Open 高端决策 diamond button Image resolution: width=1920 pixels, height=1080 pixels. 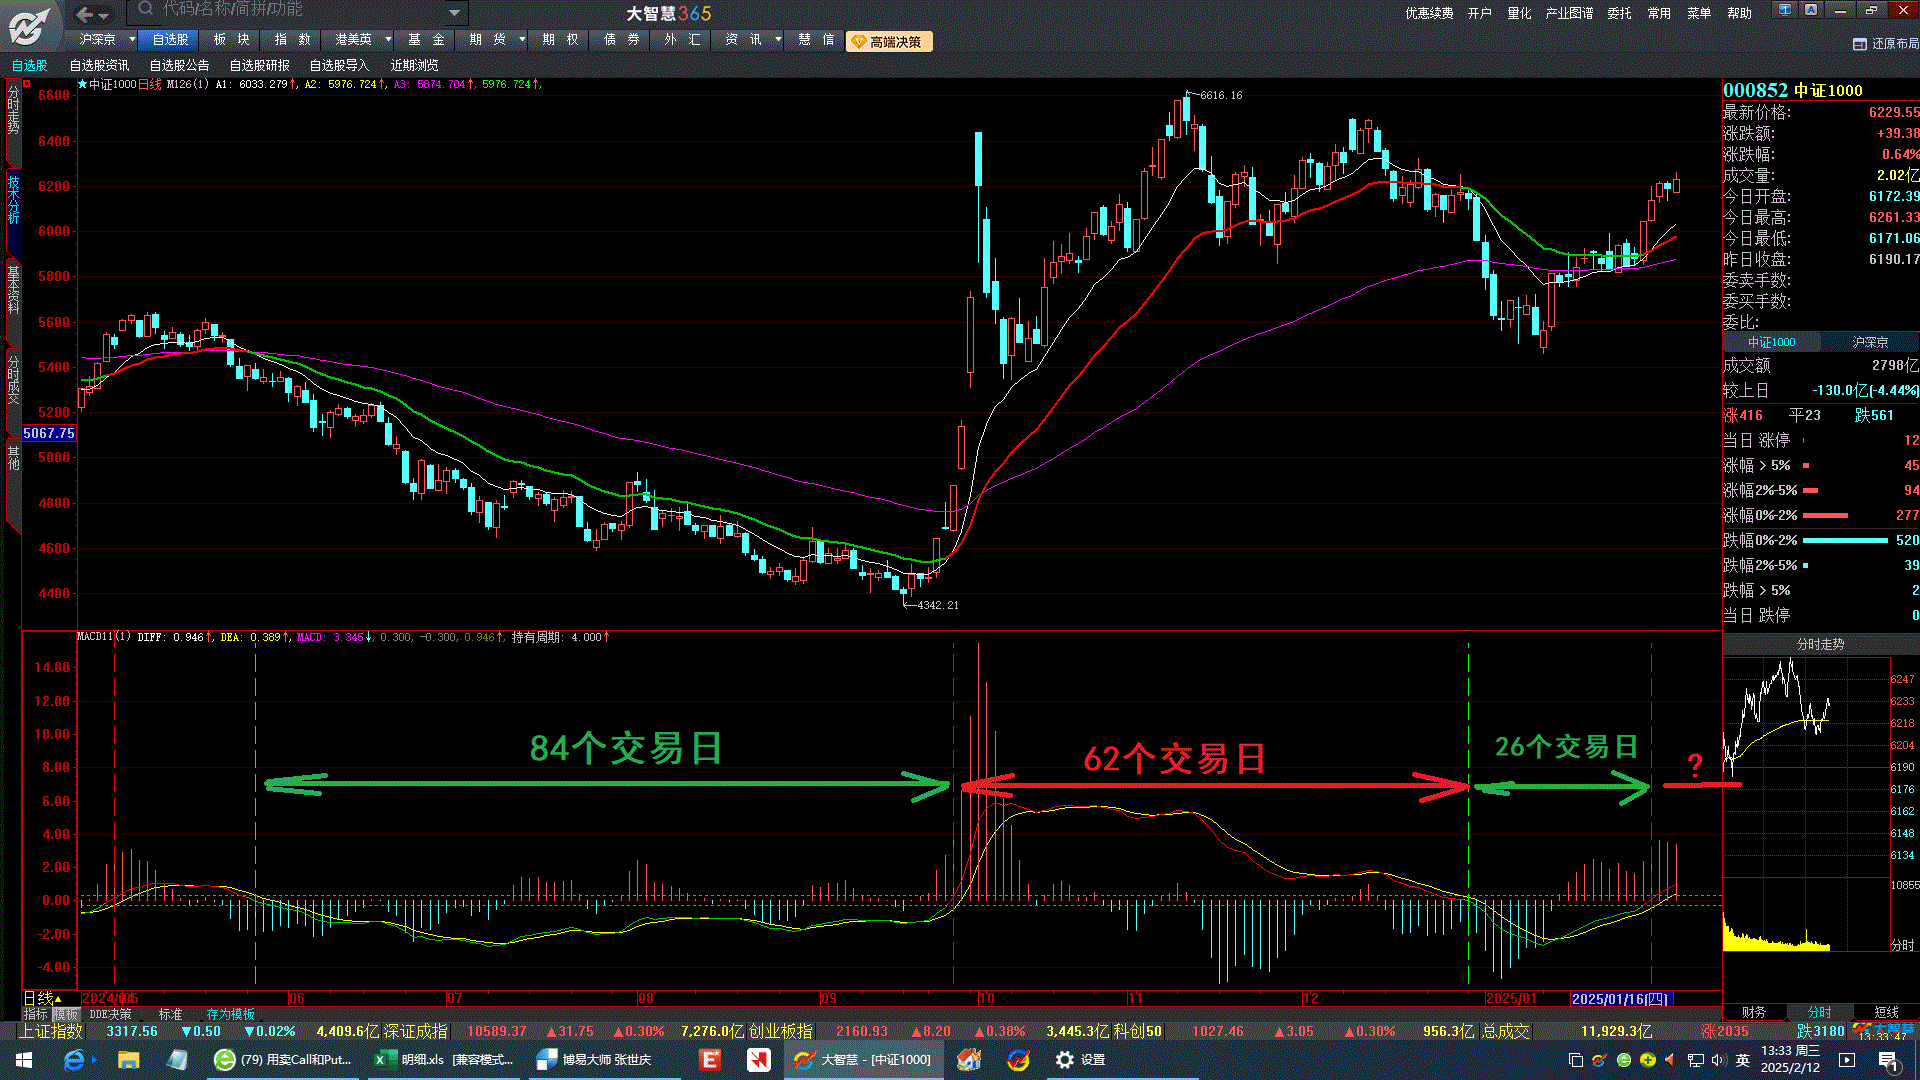point(888,42)
